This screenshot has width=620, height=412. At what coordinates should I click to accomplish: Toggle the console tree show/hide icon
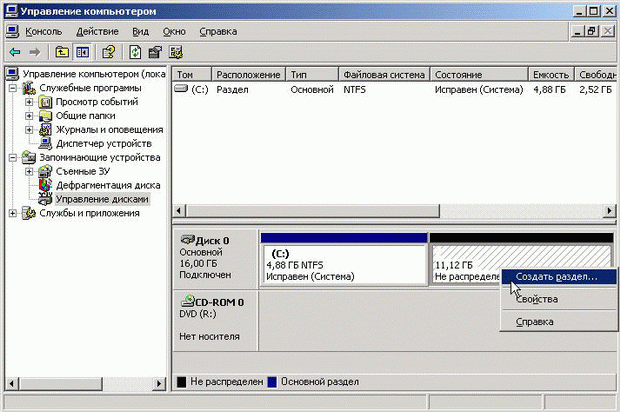click(83, 52)
